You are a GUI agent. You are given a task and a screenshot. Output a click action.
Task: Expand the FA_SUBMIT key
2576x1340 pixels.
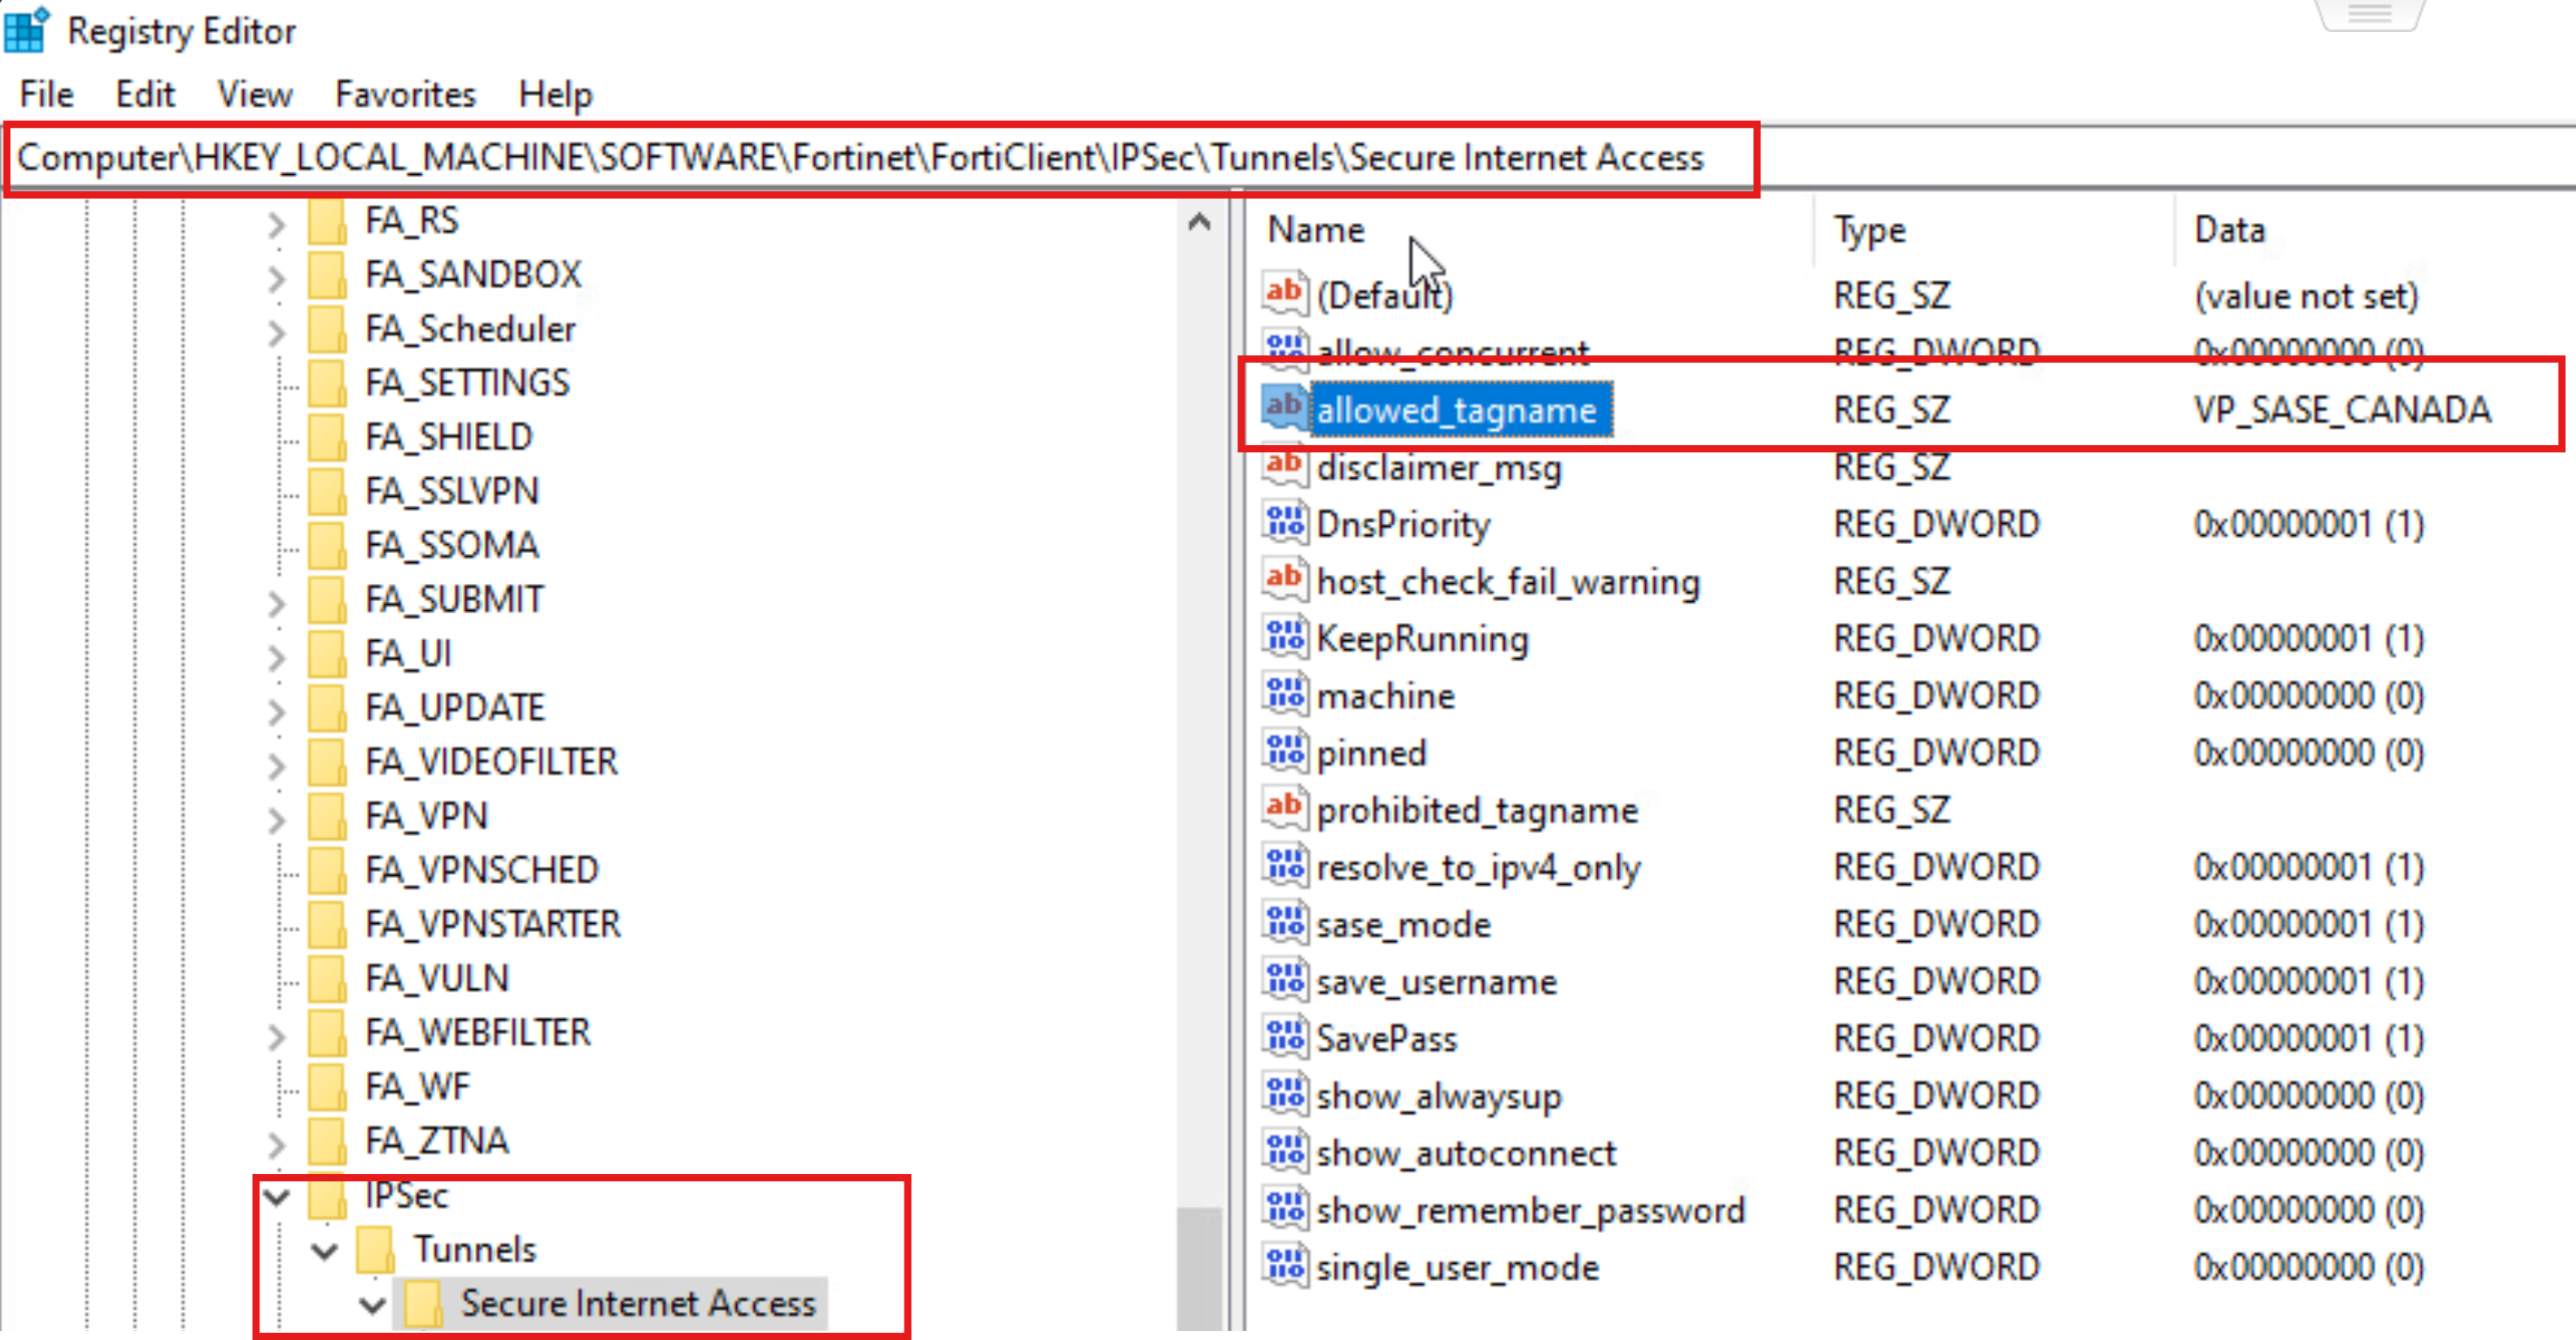tap(277, 602)
